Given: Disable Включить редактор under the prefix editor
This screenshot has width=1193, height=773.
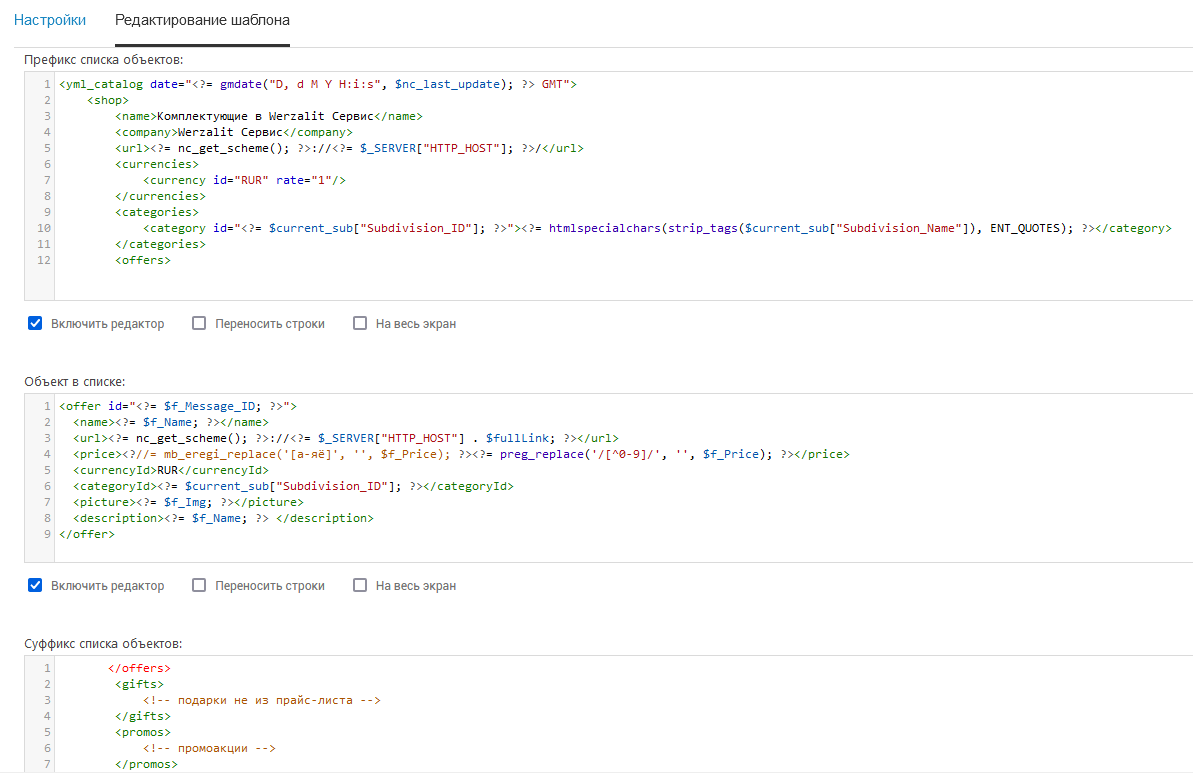Looking at the screenshot, I should pos(35,323).
